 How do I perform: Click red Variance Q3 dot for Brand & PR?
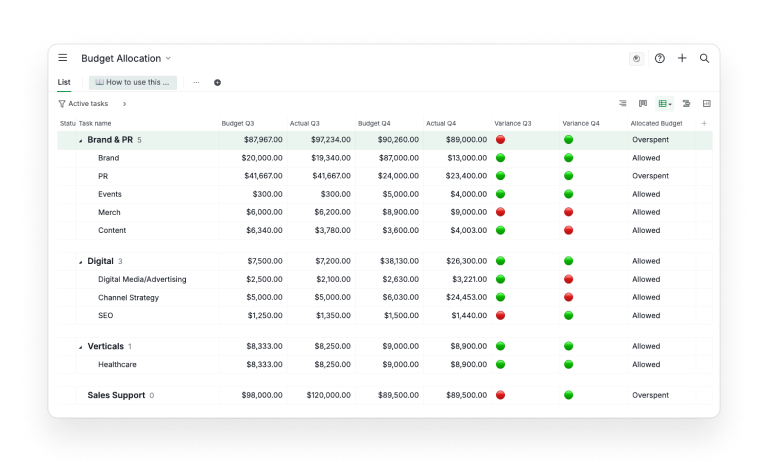coord(500,140)
